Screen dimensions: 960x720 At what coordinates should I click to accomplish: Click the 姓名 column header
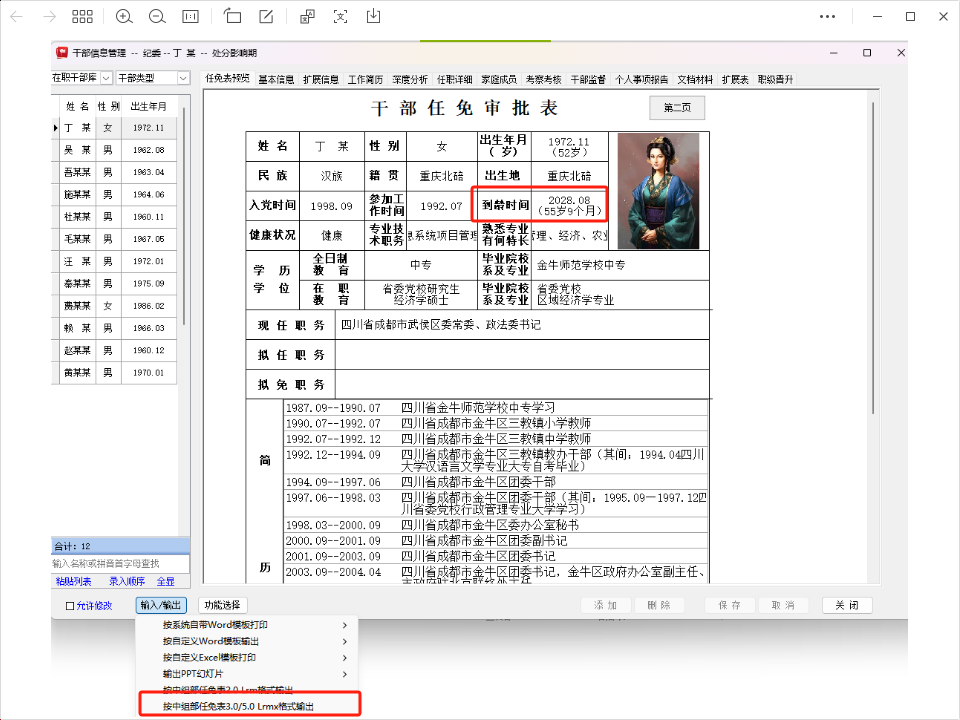click(78, 107)
